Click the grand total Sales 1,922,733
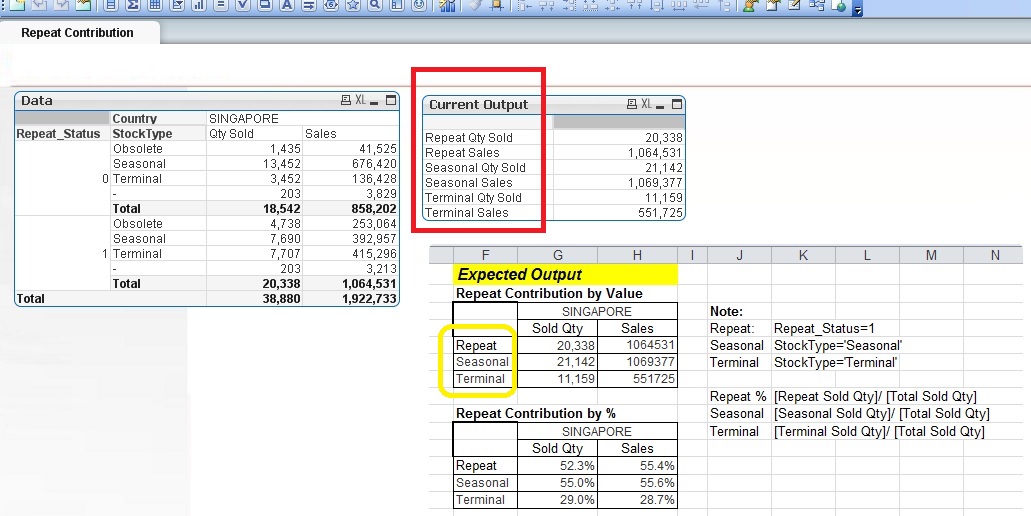 (370, 298)
